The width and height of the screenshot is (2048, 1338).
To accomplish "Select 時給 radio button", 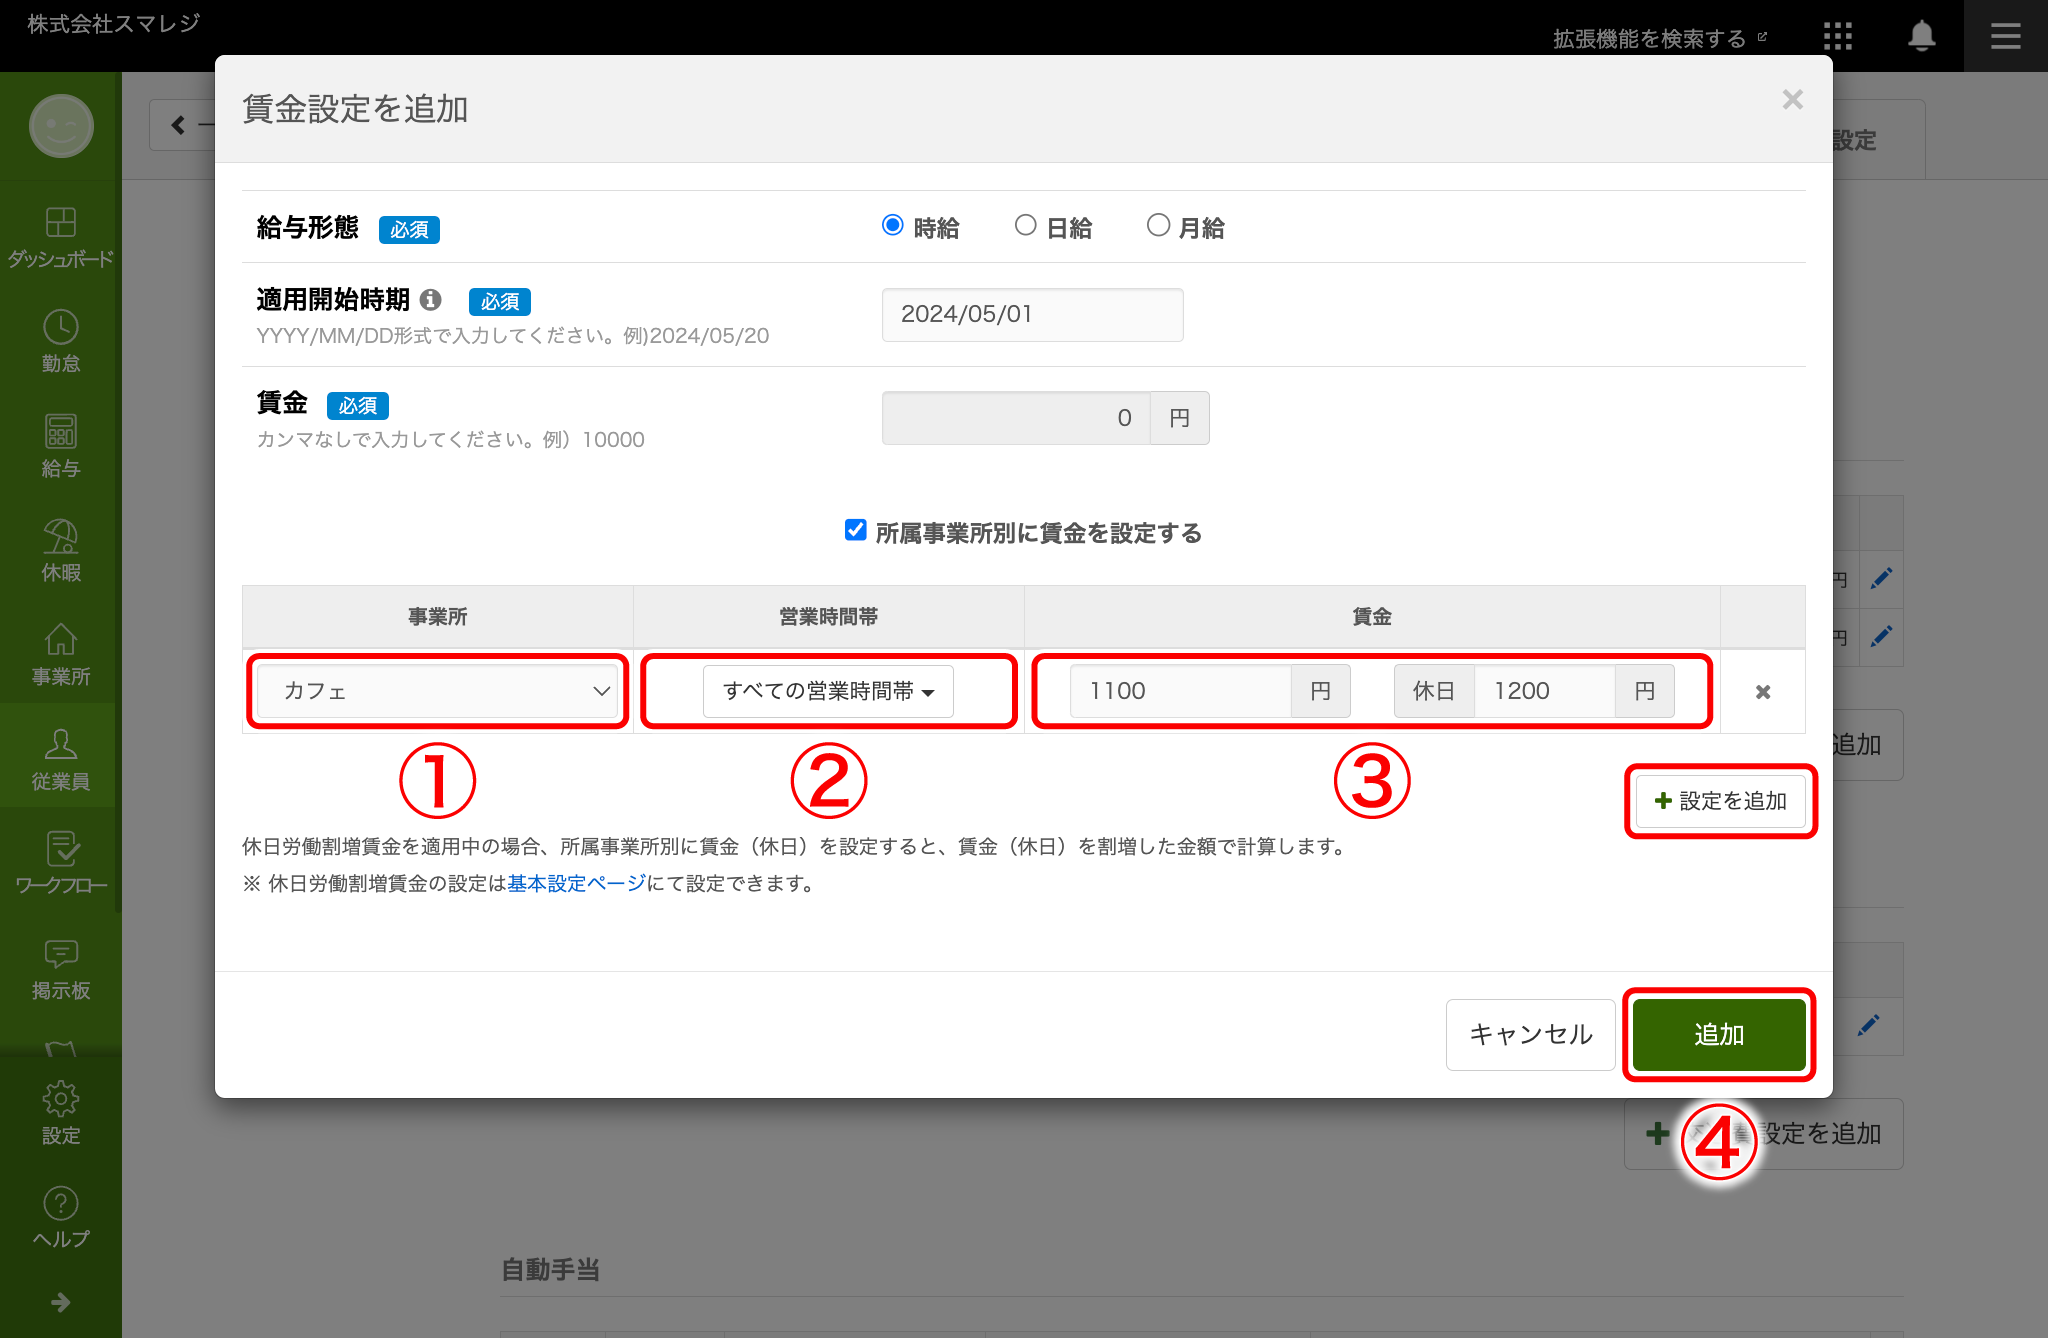I will click(x=893, y=226).
